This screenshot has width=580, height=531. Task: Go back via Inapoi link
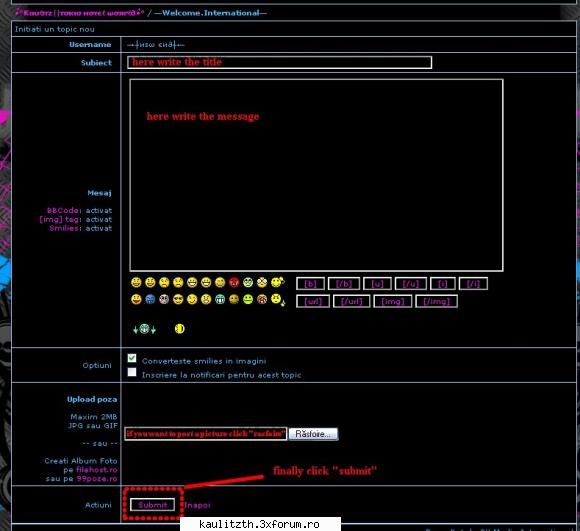(198, 505)
